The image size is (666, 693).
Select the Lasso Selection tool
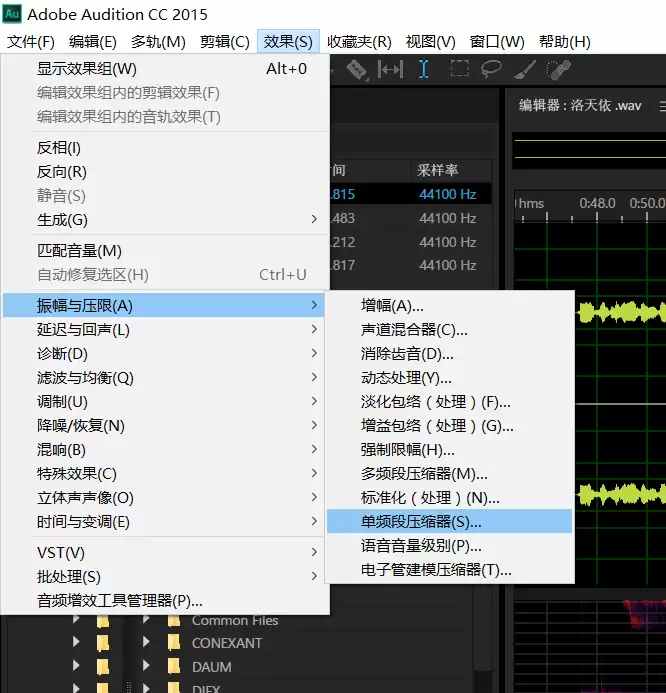tap(491, 69)
